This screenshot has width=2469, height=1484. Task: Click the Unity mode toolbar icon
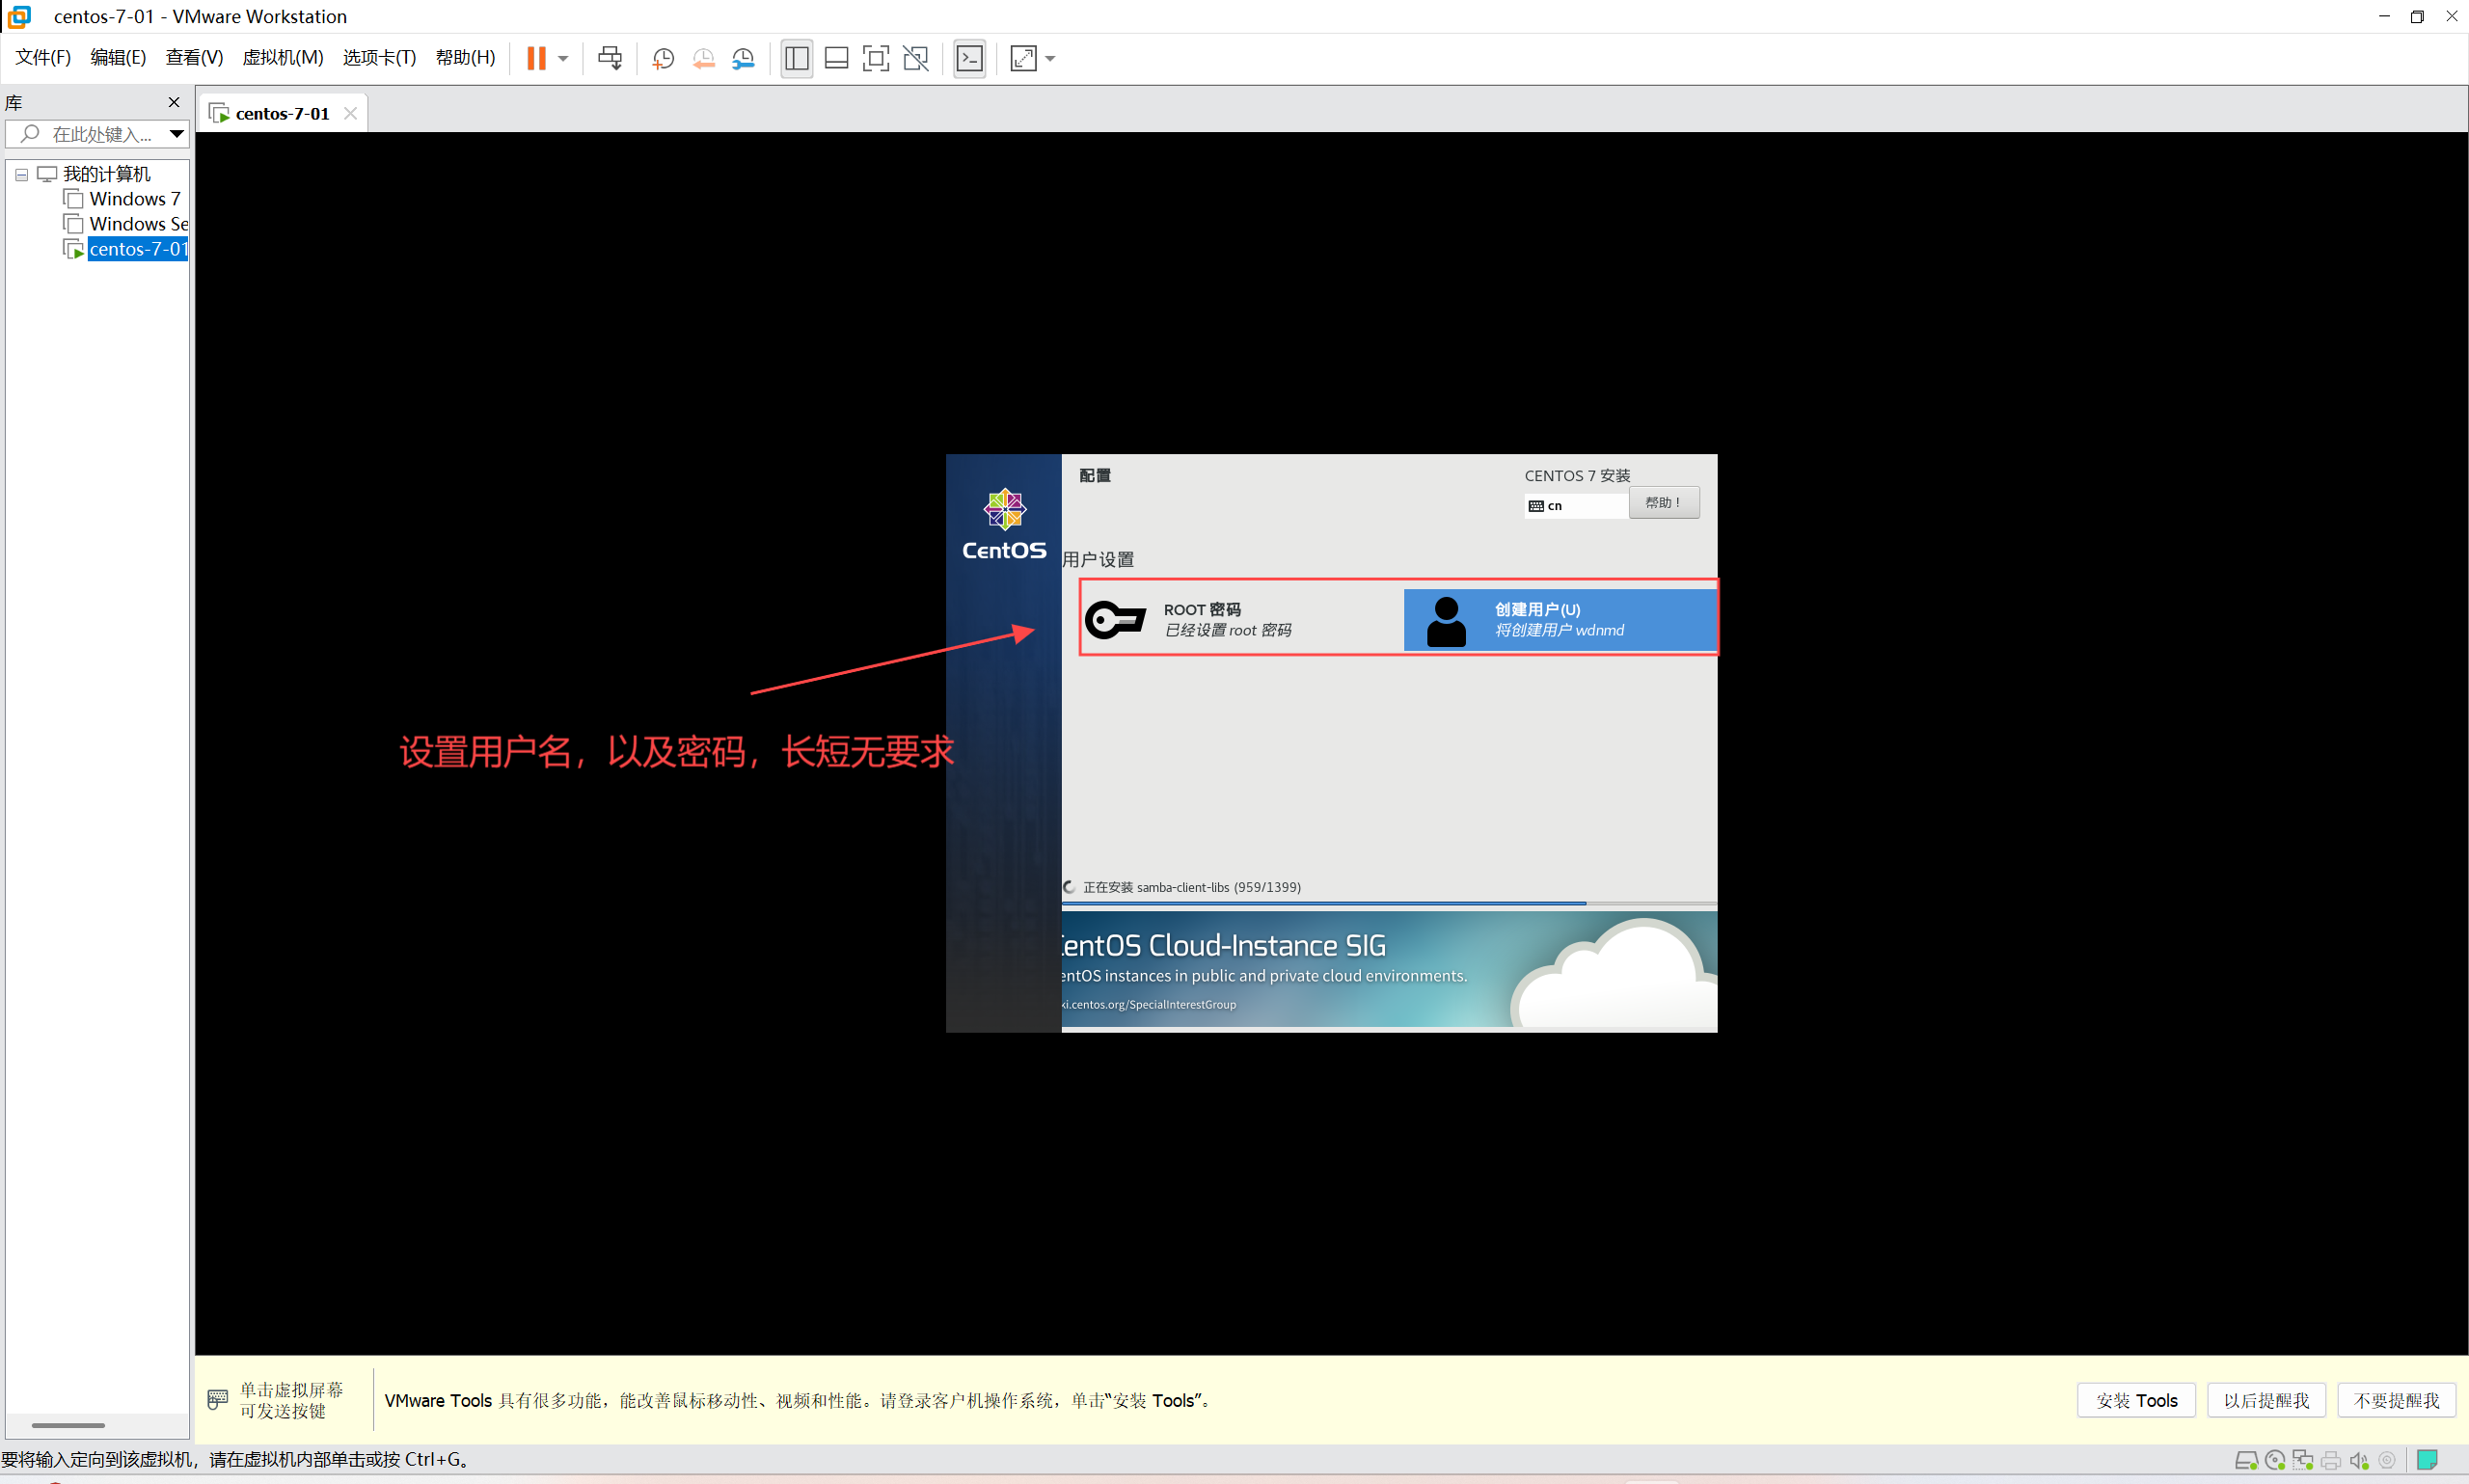915,58
